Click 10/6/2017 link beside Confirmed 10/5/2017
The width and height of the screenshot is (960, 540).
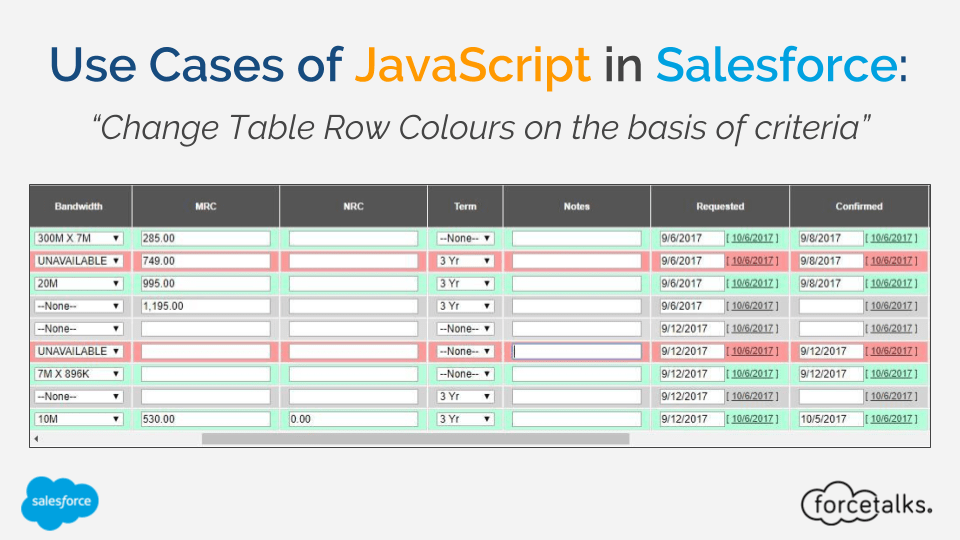pyautogui.click(x=891, y=419)
